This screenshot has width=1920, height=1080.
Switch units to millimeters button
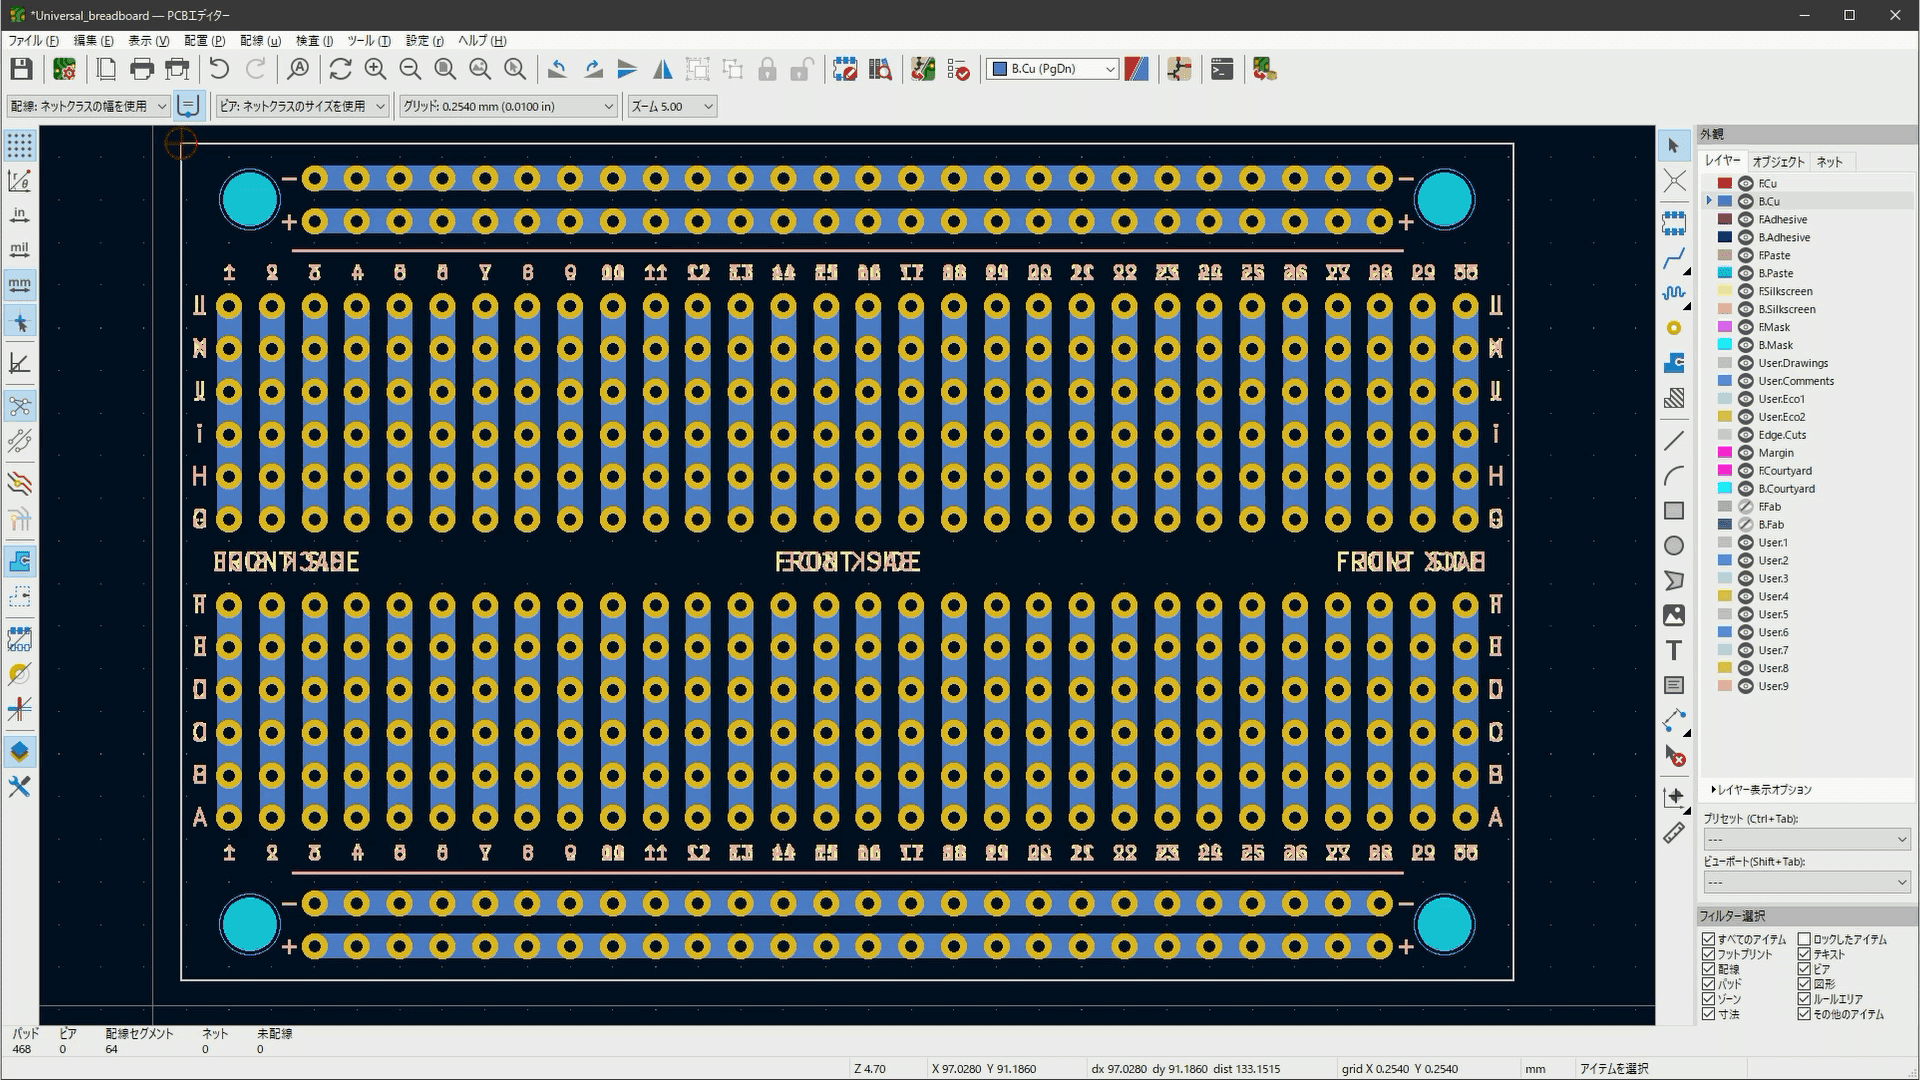click(19, 285)
